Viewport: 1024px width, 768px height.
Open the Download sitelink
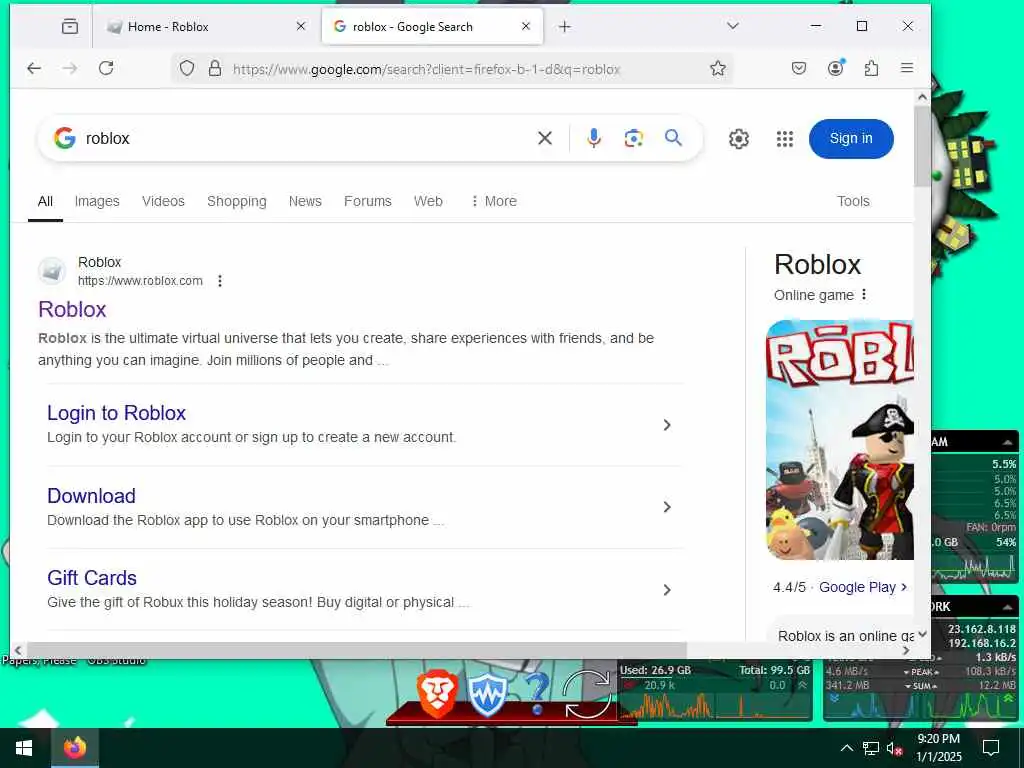coord(91,496)
